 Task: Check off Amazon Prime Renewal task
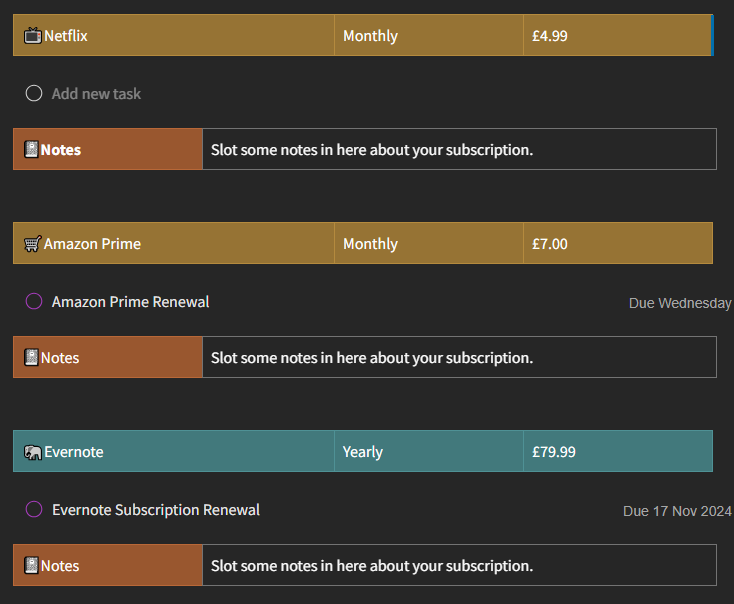pos(34,301)
